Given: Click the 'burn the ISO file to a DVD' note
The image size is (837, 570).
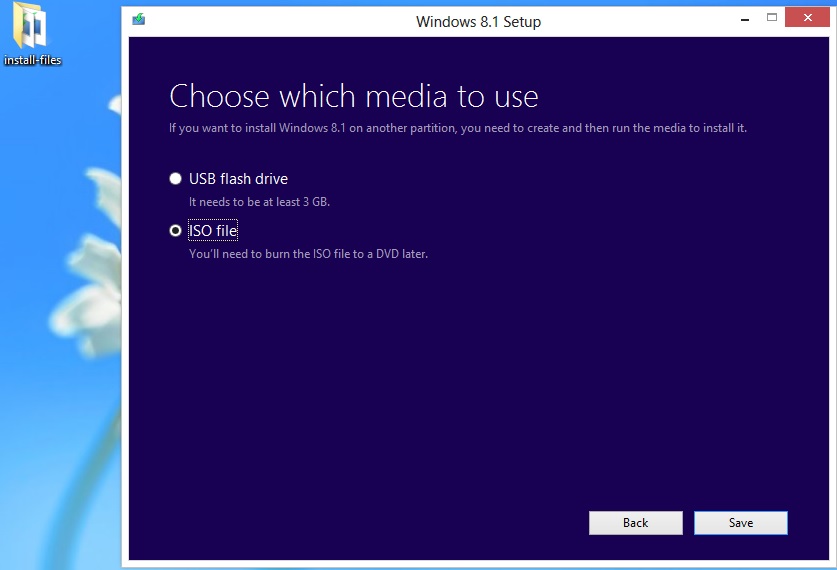Looking at the screenshot, I should click(x=309, y=254).
